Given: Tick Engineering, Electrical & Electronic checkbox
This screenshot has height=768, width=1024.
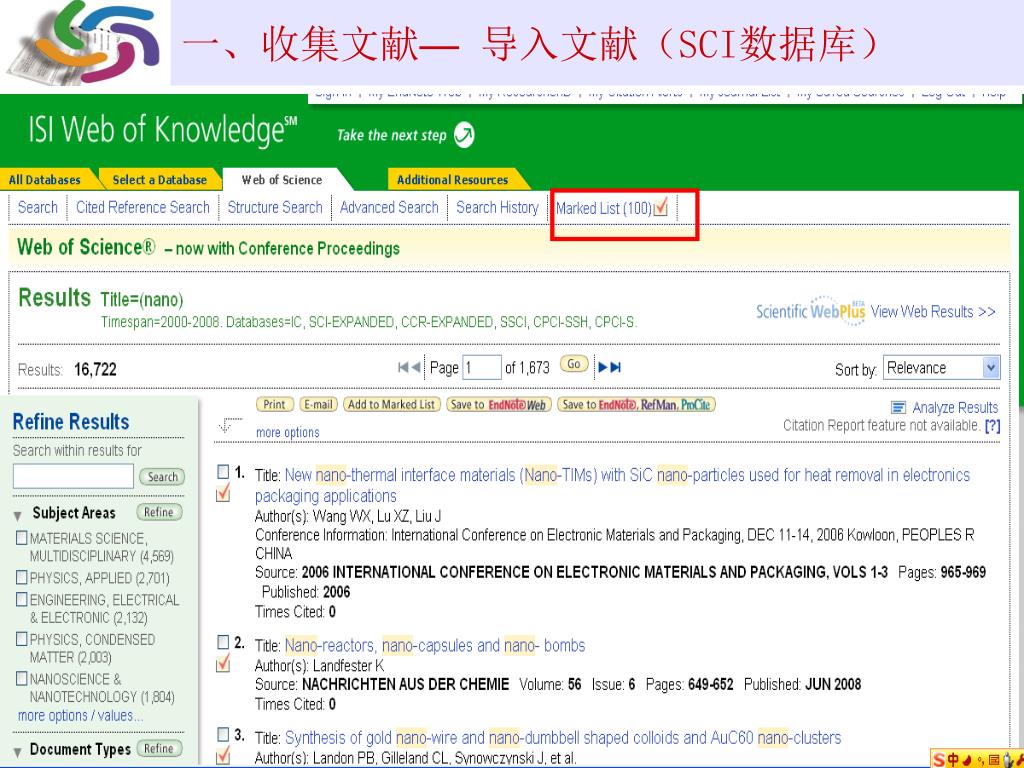Looking at the screenshot, I should [x=22, y=599].
